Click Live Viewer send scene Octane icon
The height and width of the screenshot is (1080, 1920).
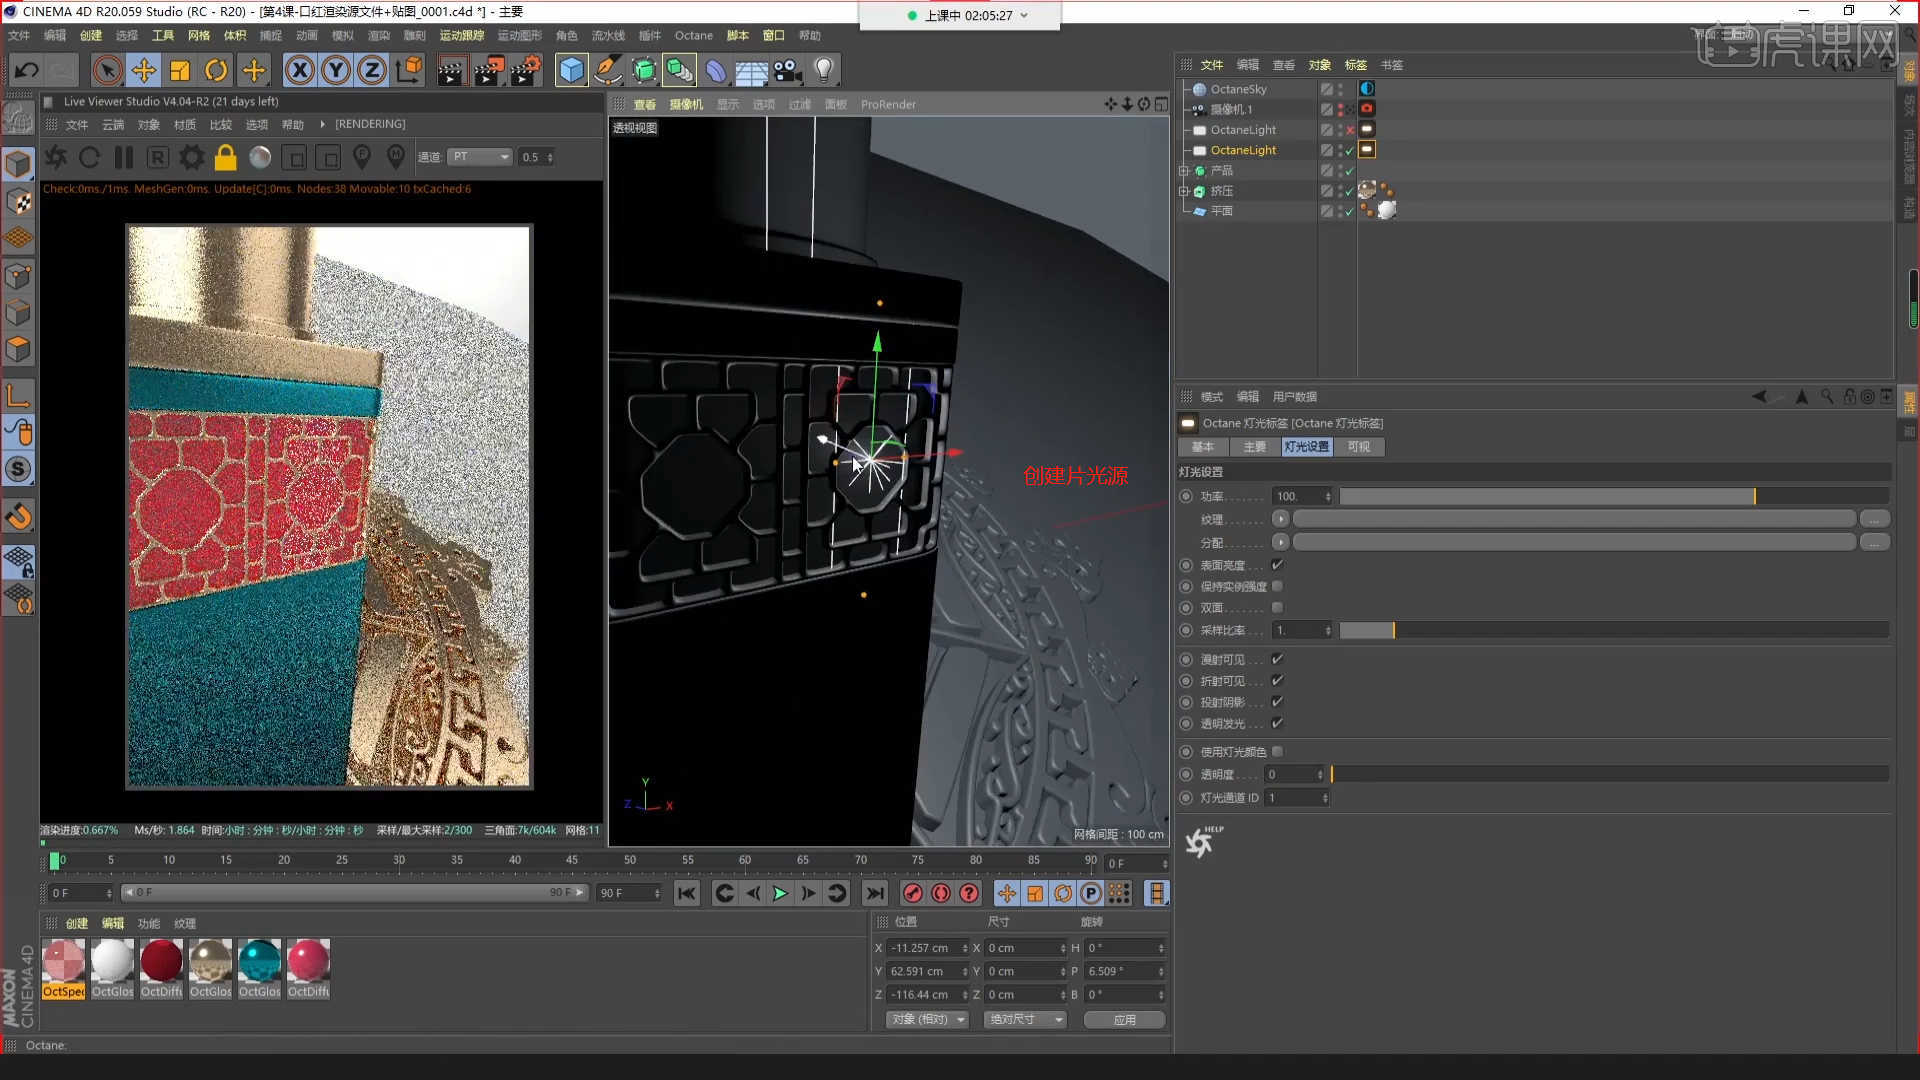(56, 157)
